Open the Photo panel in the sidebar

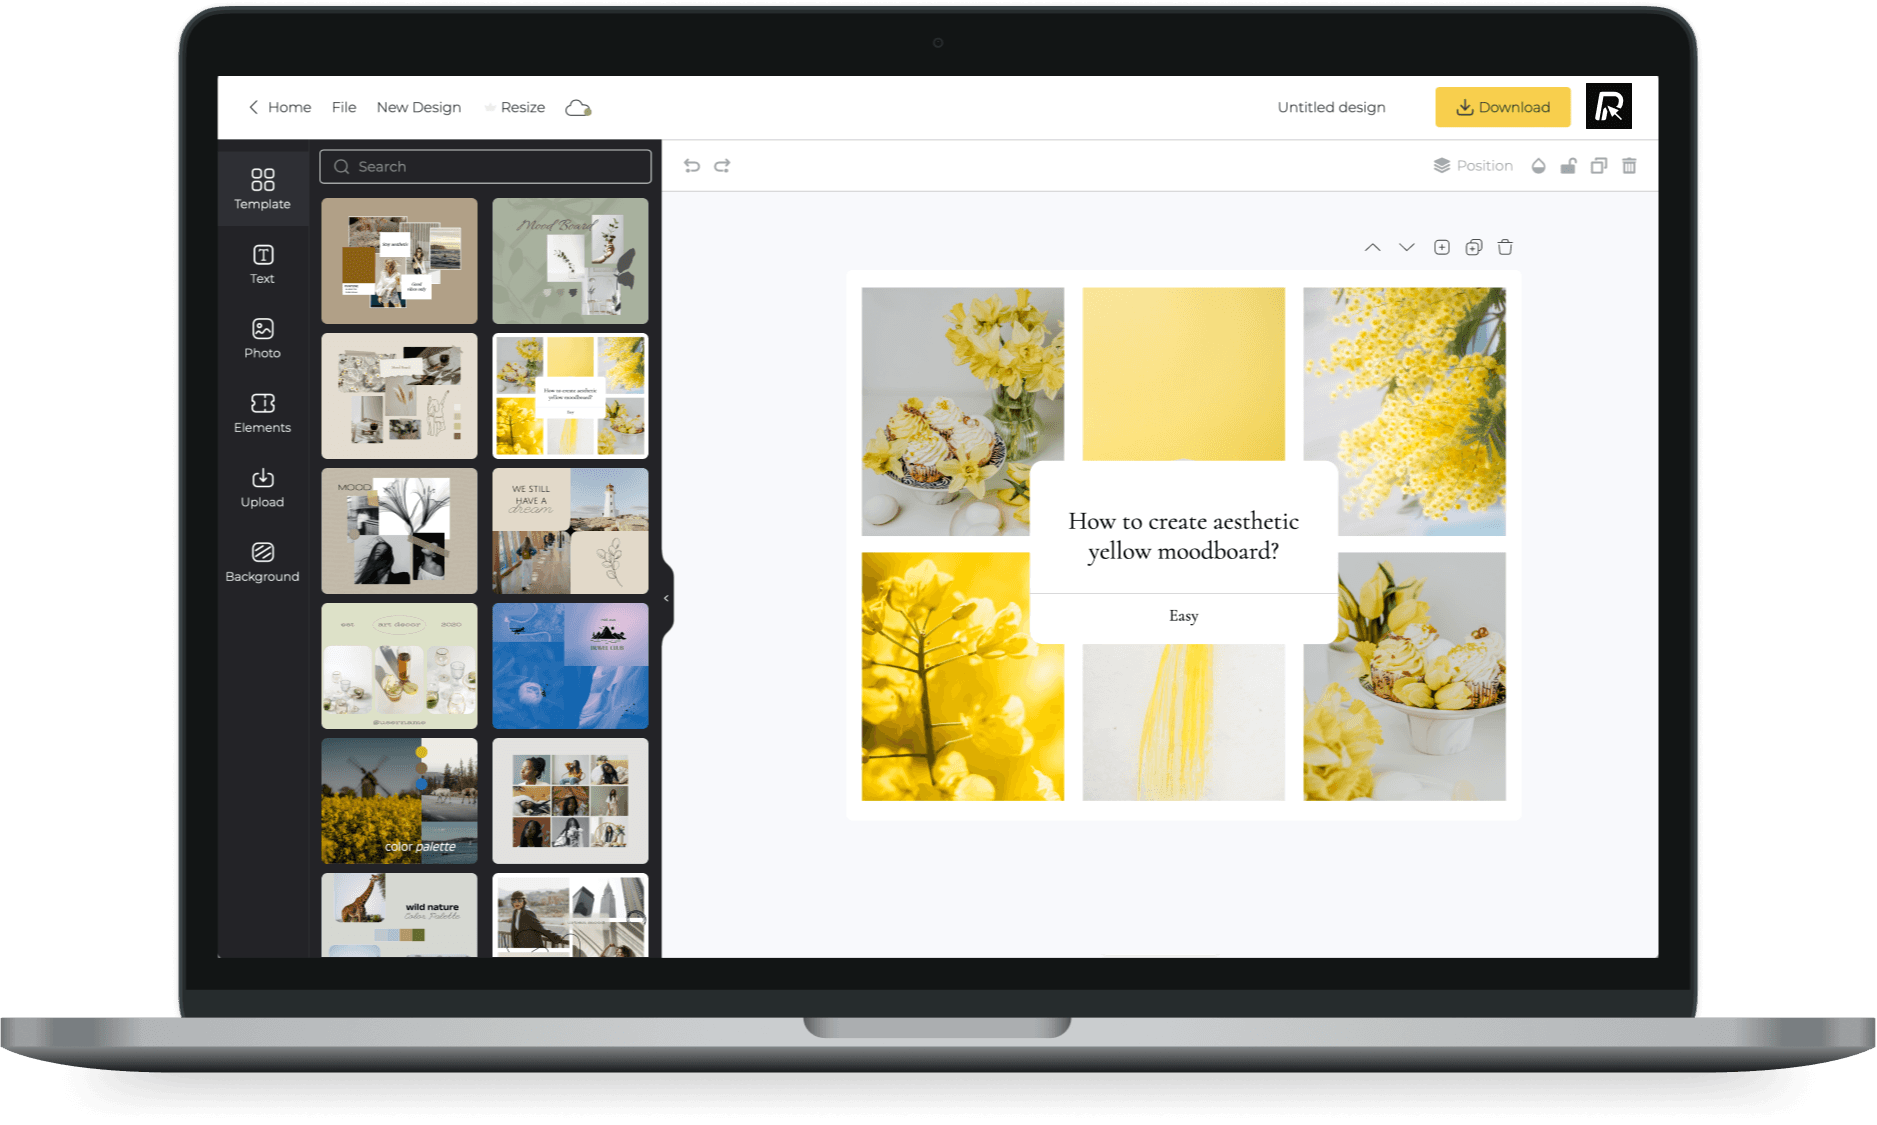point(262,338)
